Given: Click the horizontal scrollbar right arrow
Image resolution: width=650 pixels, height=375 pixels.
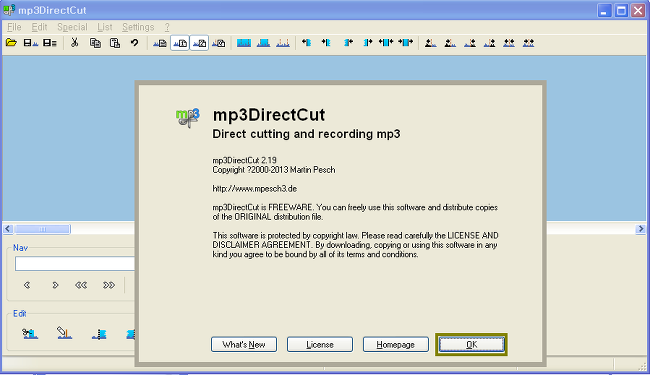Looking at the screenshot, I should [640, 229].
